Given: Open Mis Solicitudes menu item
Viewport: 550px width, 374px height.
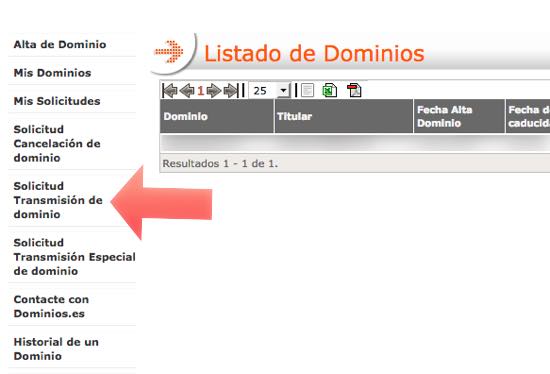Looking at the screenshot, I should pos(57,101).
